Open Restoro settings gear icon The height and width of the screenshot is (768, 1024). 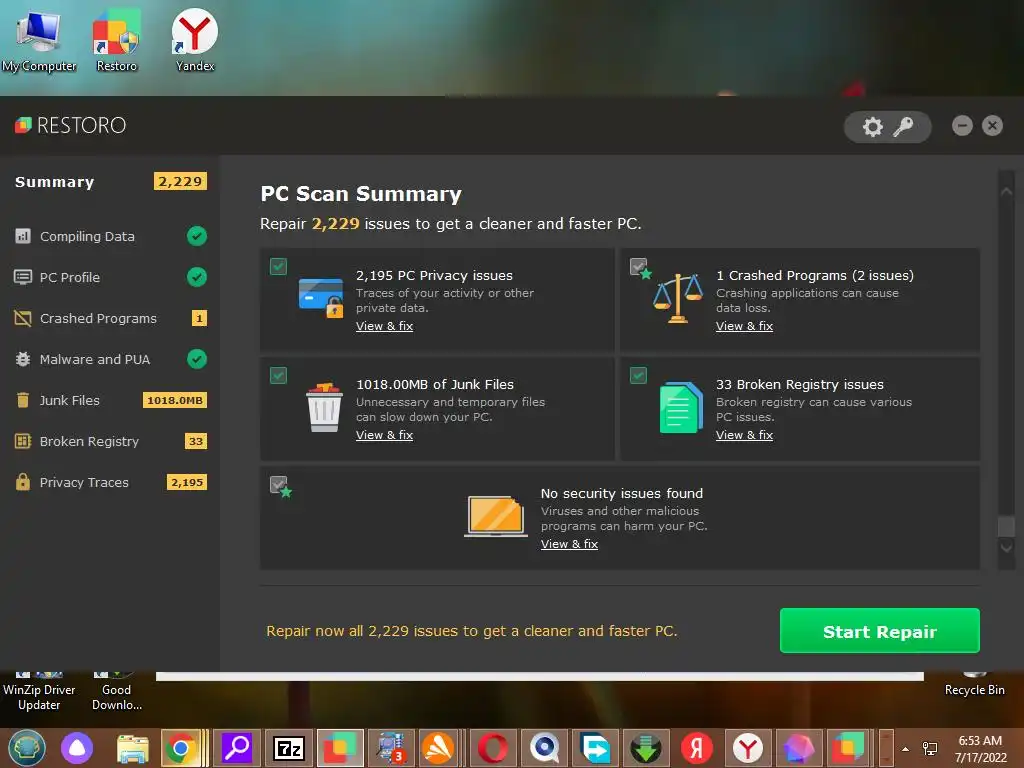[872, 126]
